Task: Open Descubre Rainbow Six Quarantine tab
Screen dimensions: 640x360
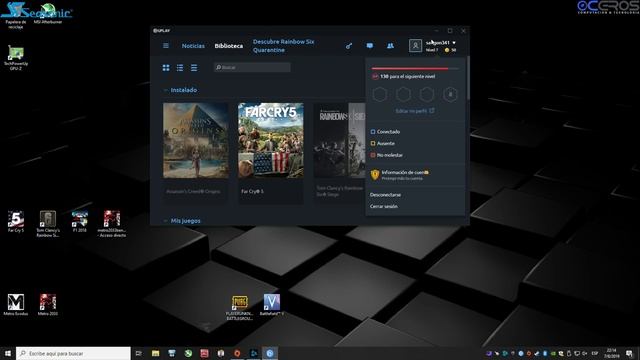Action: 284,46
